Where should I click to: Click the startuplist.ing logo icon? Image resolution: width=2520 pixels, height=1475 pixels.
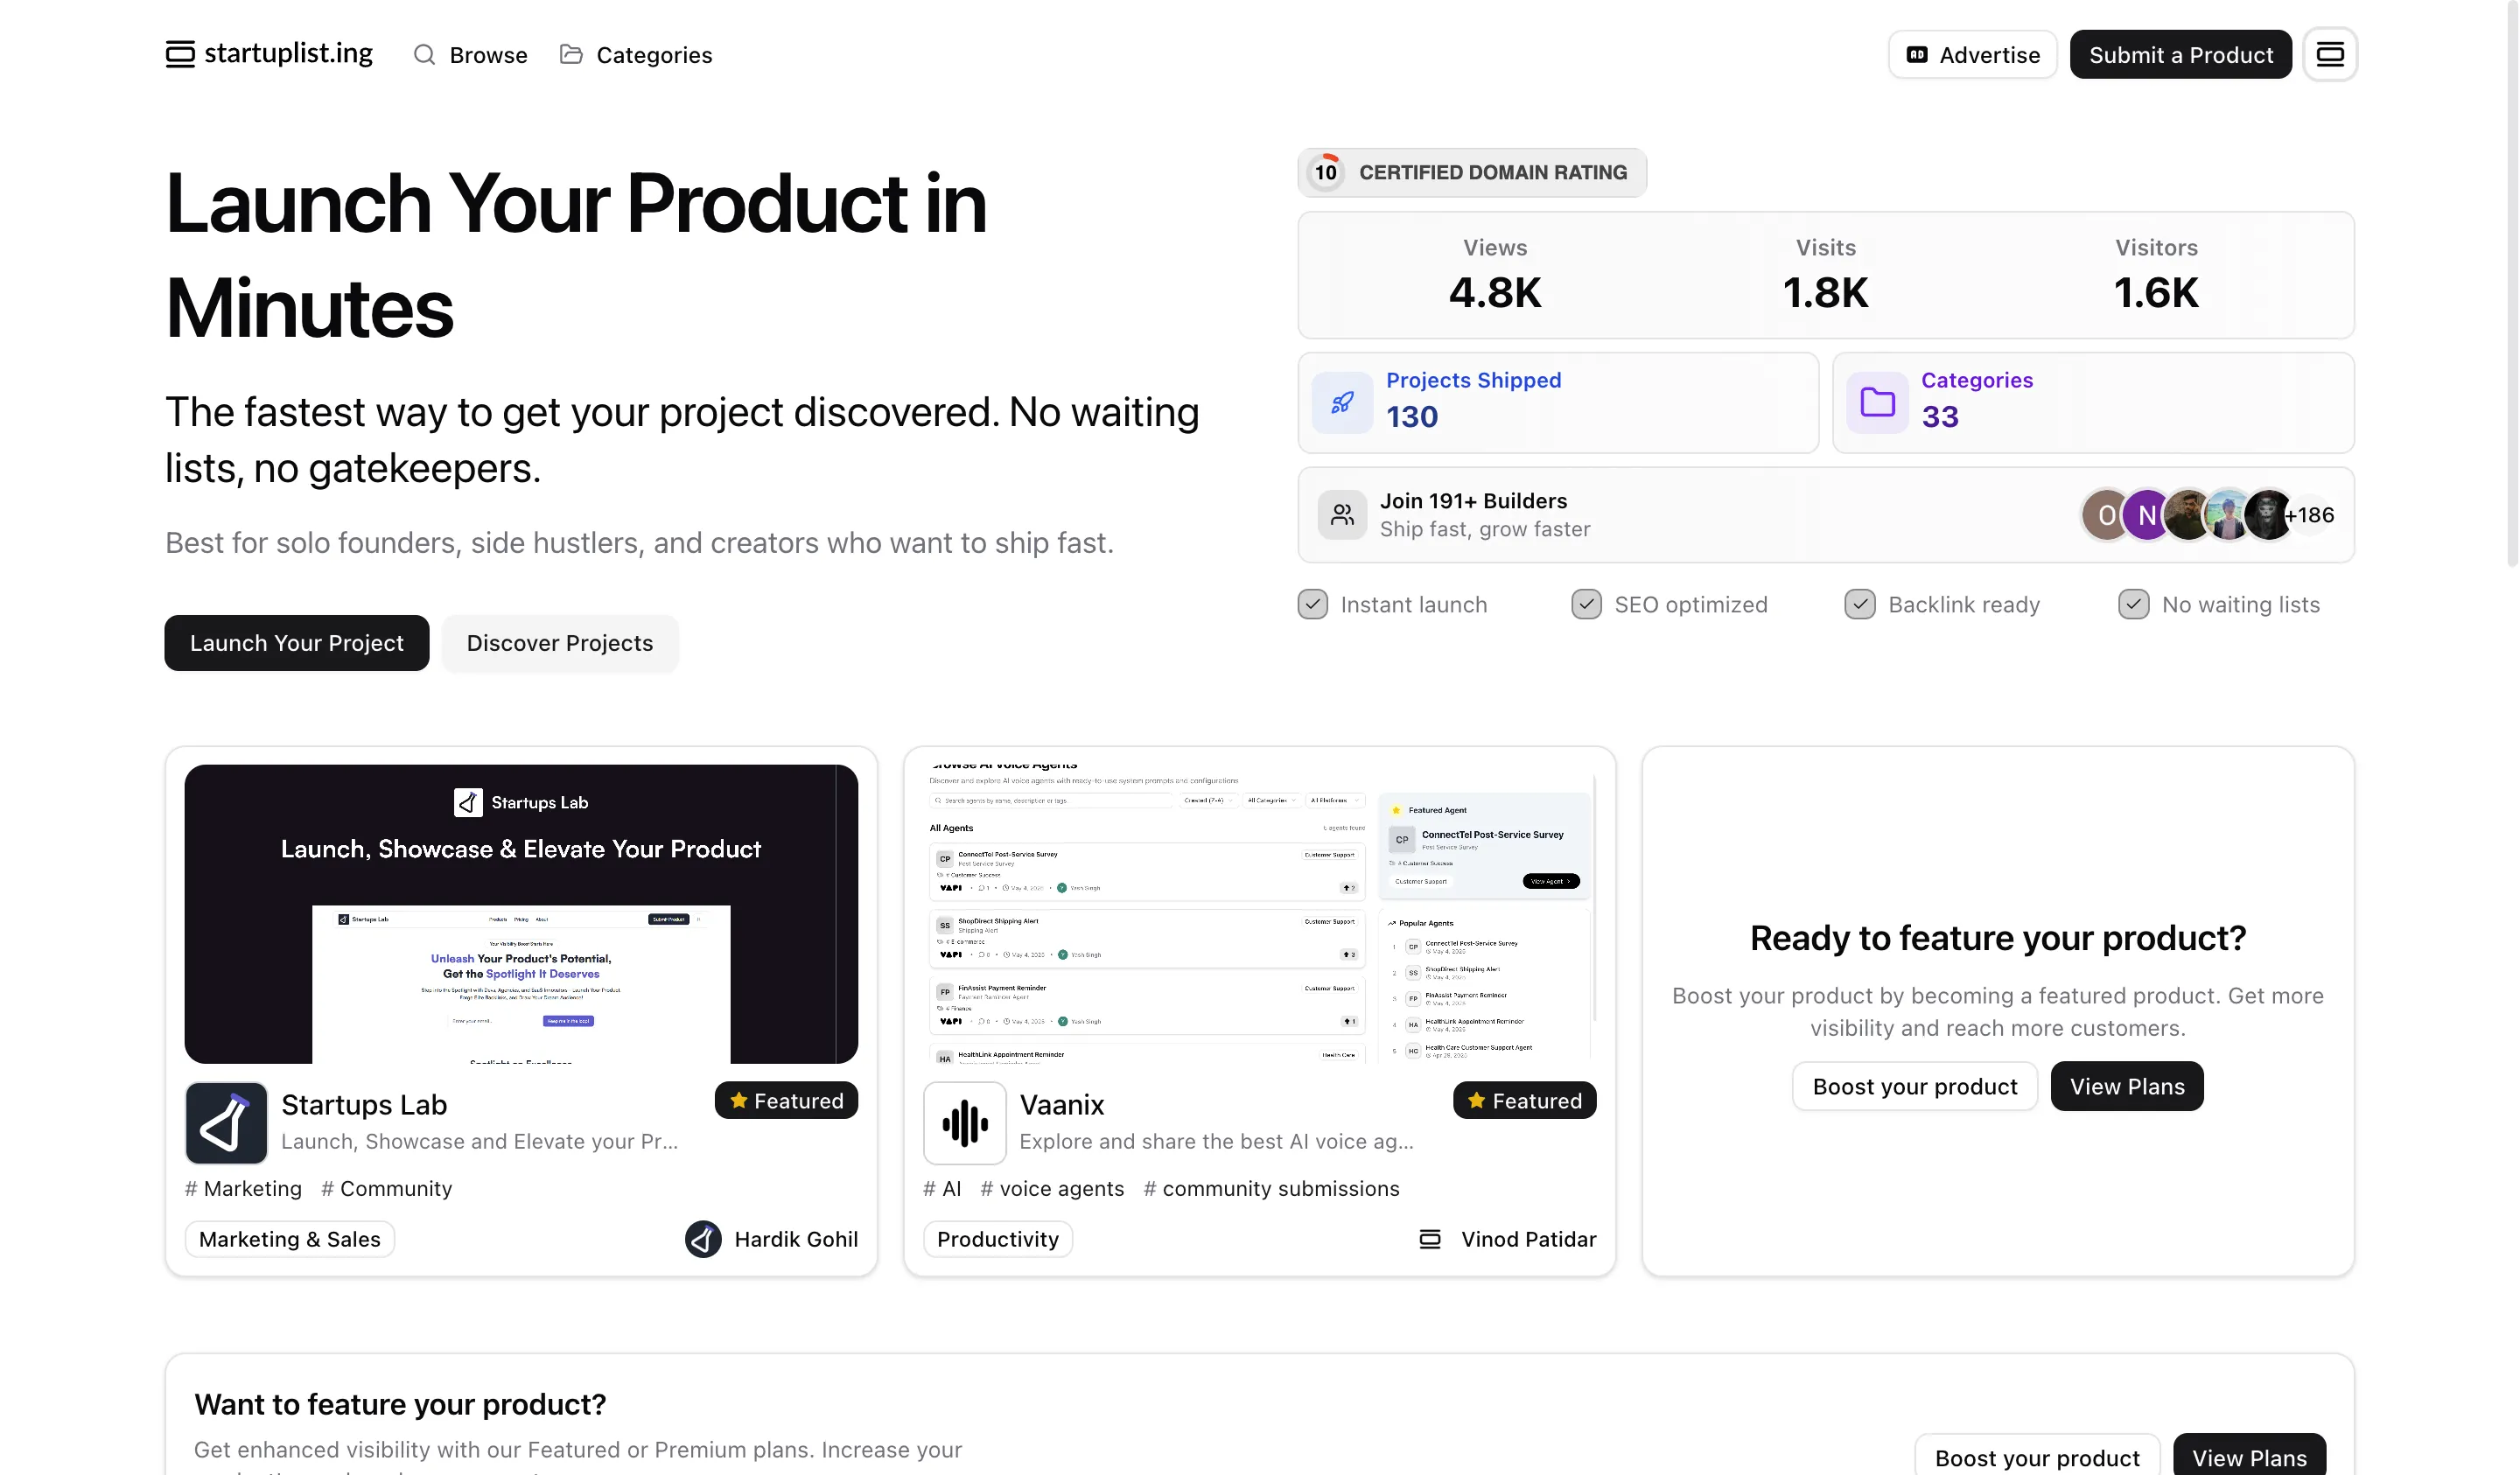point(180,54)
